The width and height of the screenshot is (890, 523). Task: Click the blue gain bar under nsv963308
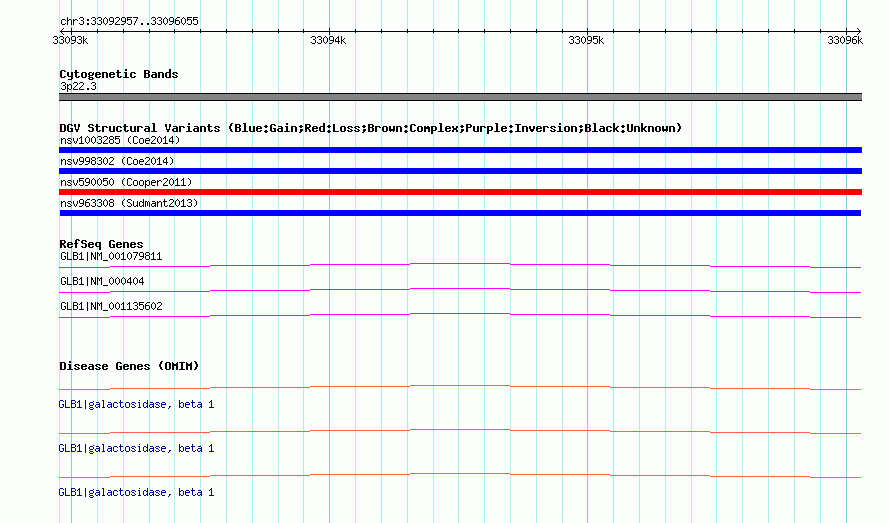460,213
